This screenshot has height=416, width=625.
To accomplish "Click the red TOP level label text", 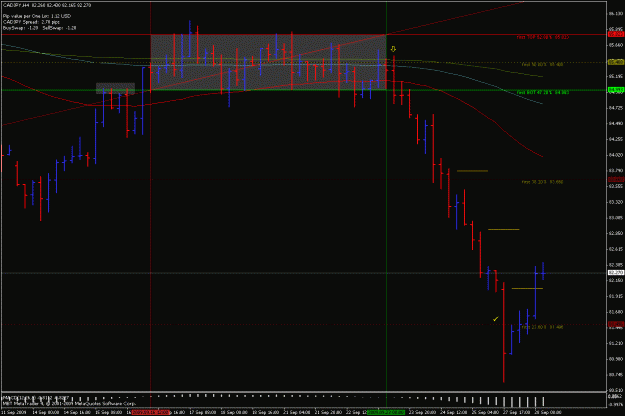I will pyautogui.click(x=542, y=37).
